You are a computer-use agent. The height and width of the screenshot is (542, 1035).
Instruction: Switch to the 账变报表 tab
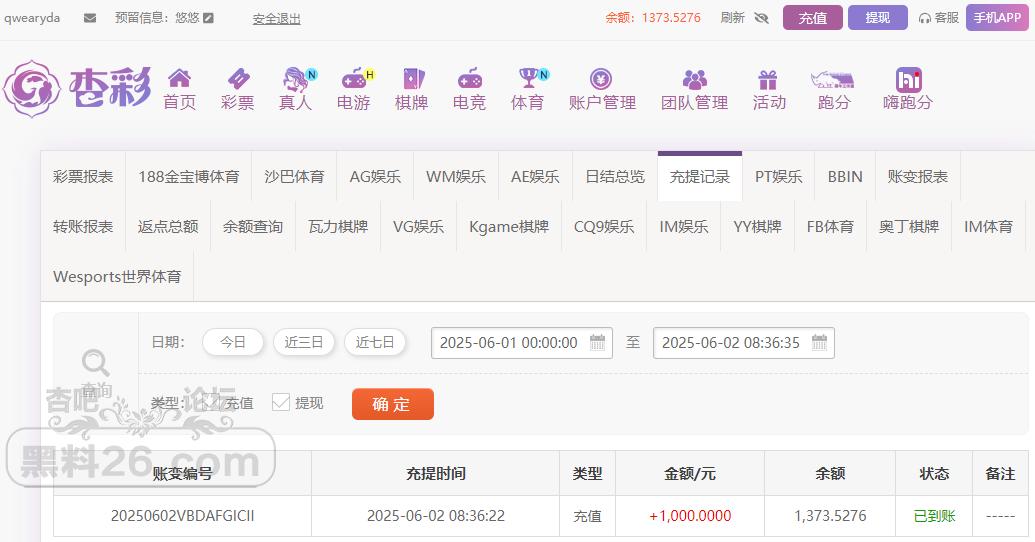(x=917, y=177)
